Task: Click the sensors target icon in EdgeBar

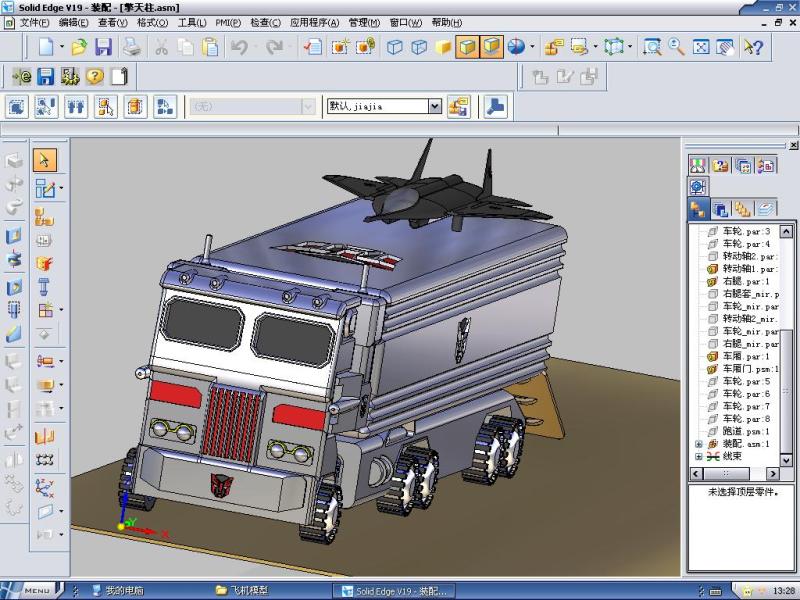Action: (x=698, y=187)
